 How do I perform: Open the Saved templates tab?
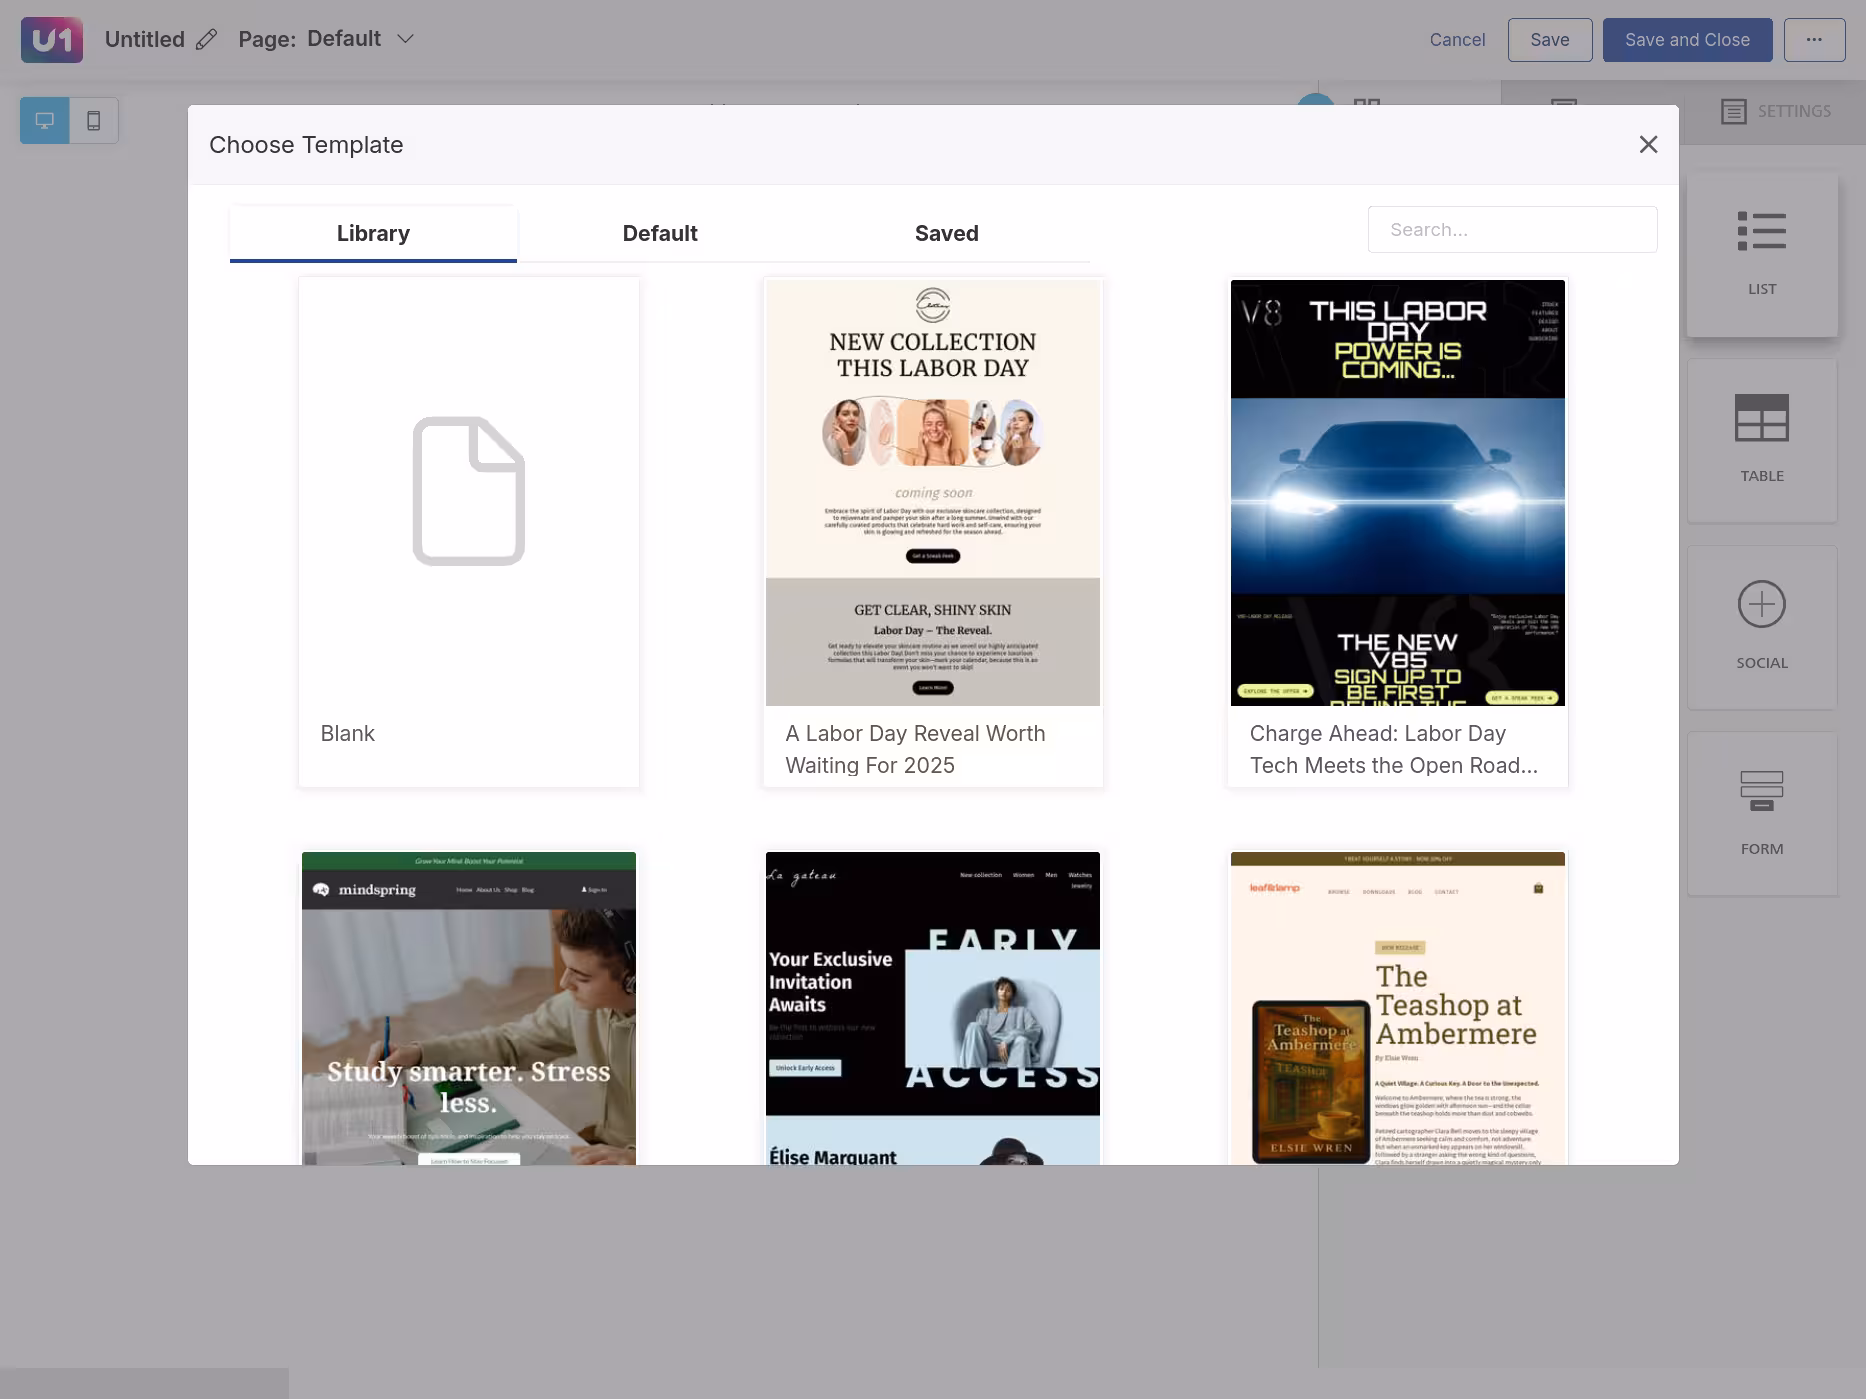946,233
